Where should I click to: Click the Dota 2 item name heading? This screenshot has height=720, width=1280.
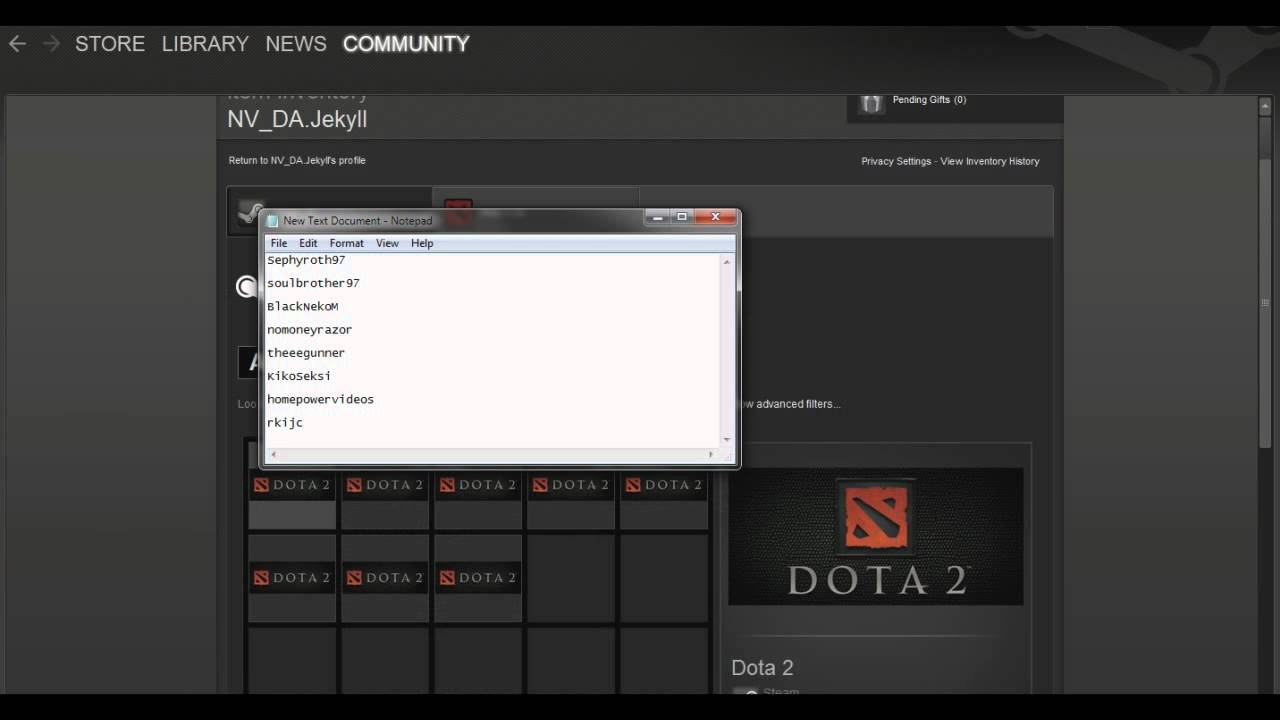coord(762,668)
